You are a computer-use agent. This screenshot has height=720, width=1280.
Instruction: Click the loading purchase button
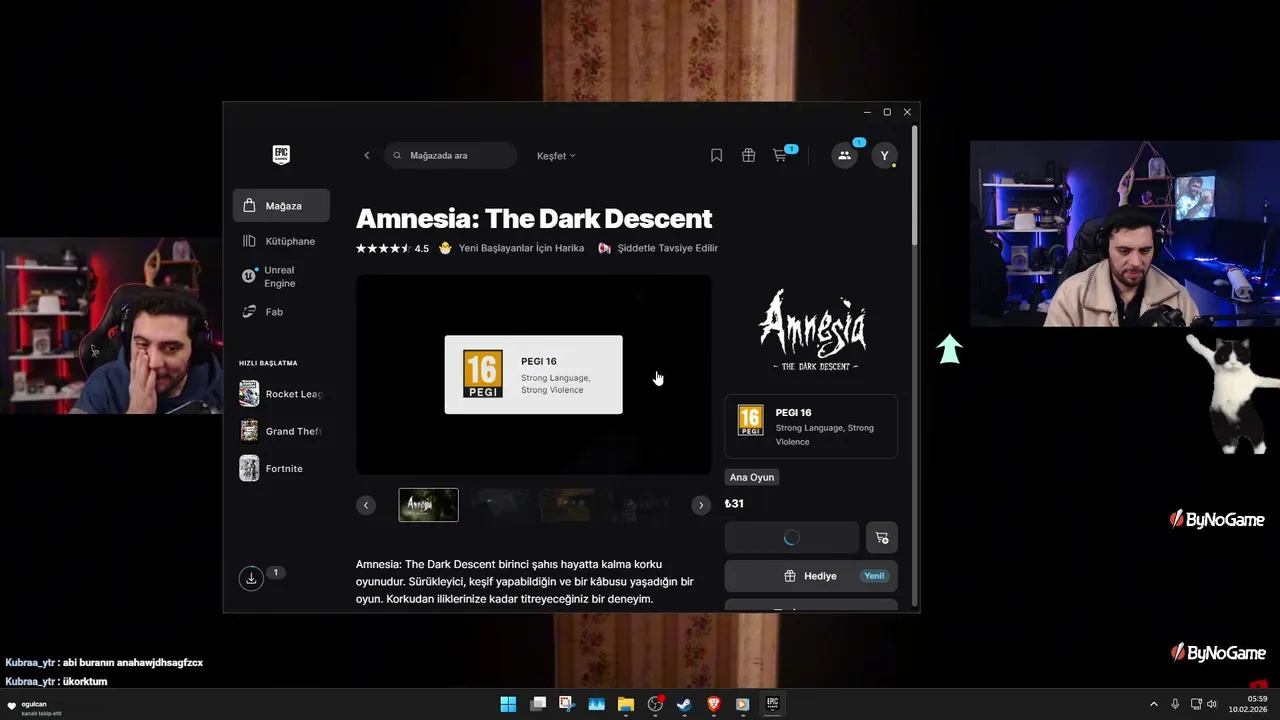[792, 538]
